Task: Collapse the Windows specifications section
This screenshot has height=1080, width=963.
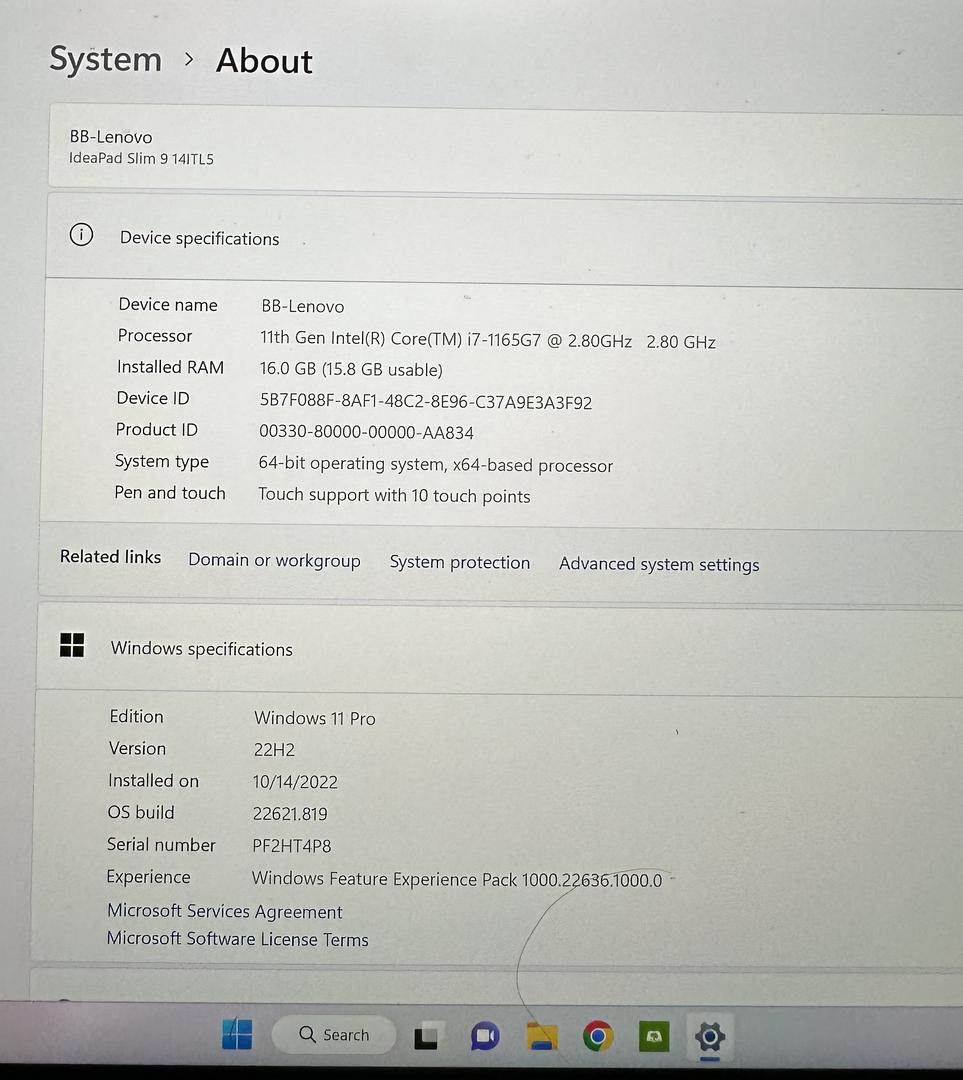Action: [499, 648]
